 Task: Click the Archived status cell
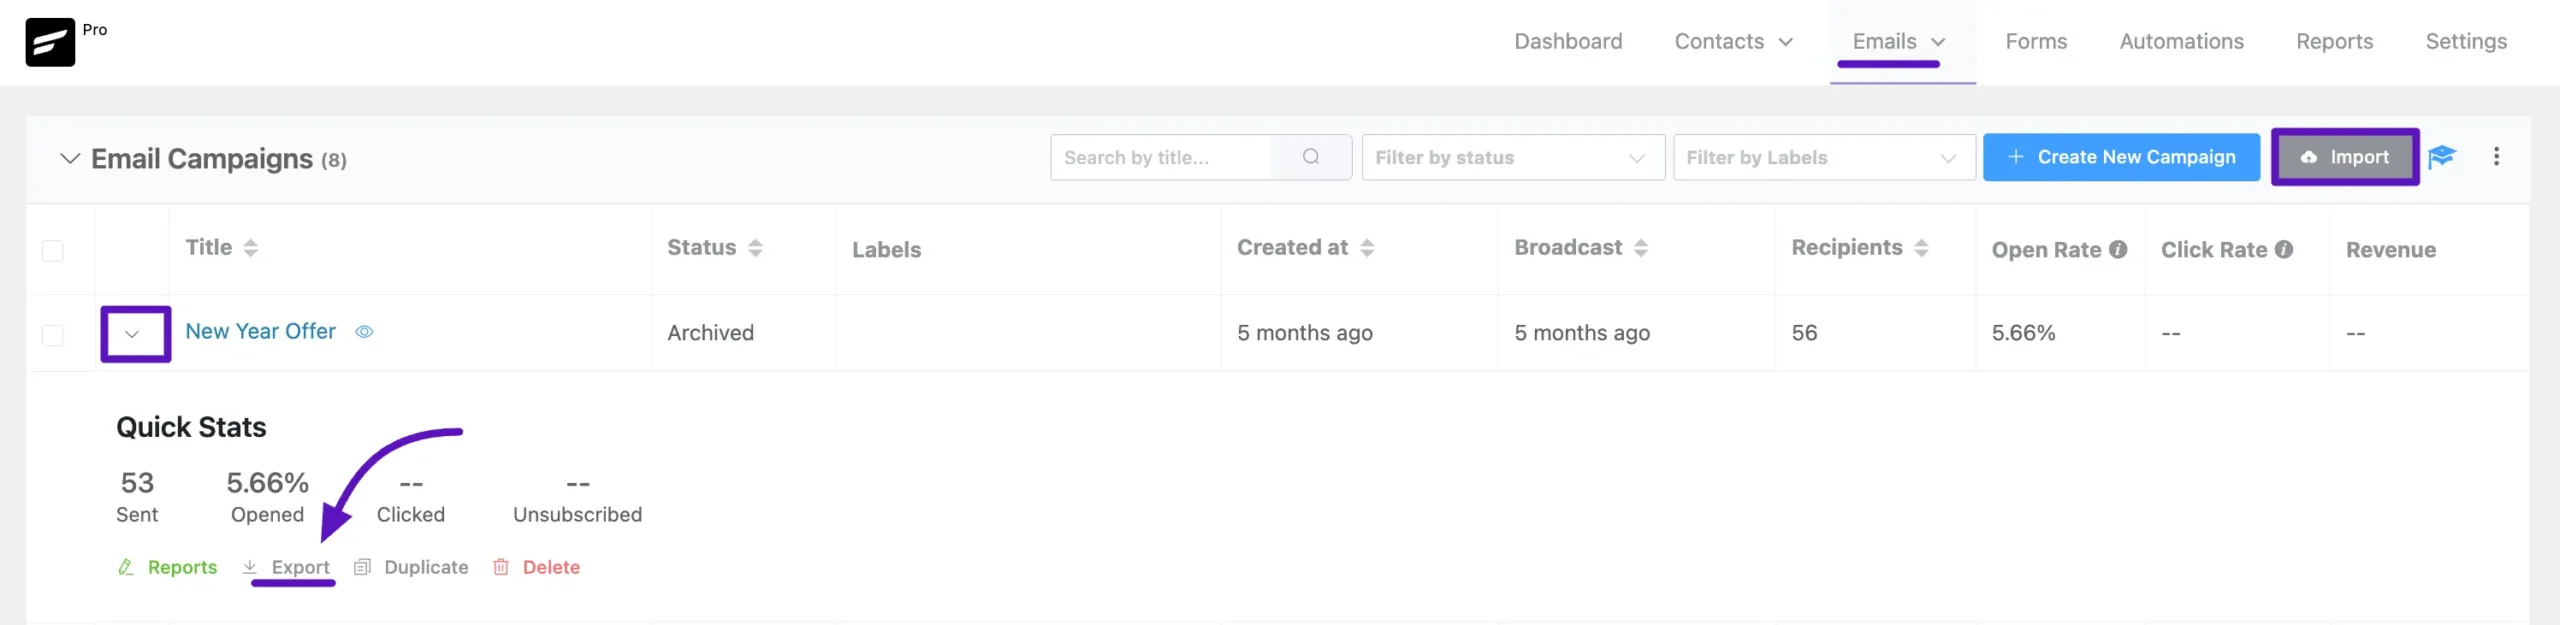(x=710, y=333)
